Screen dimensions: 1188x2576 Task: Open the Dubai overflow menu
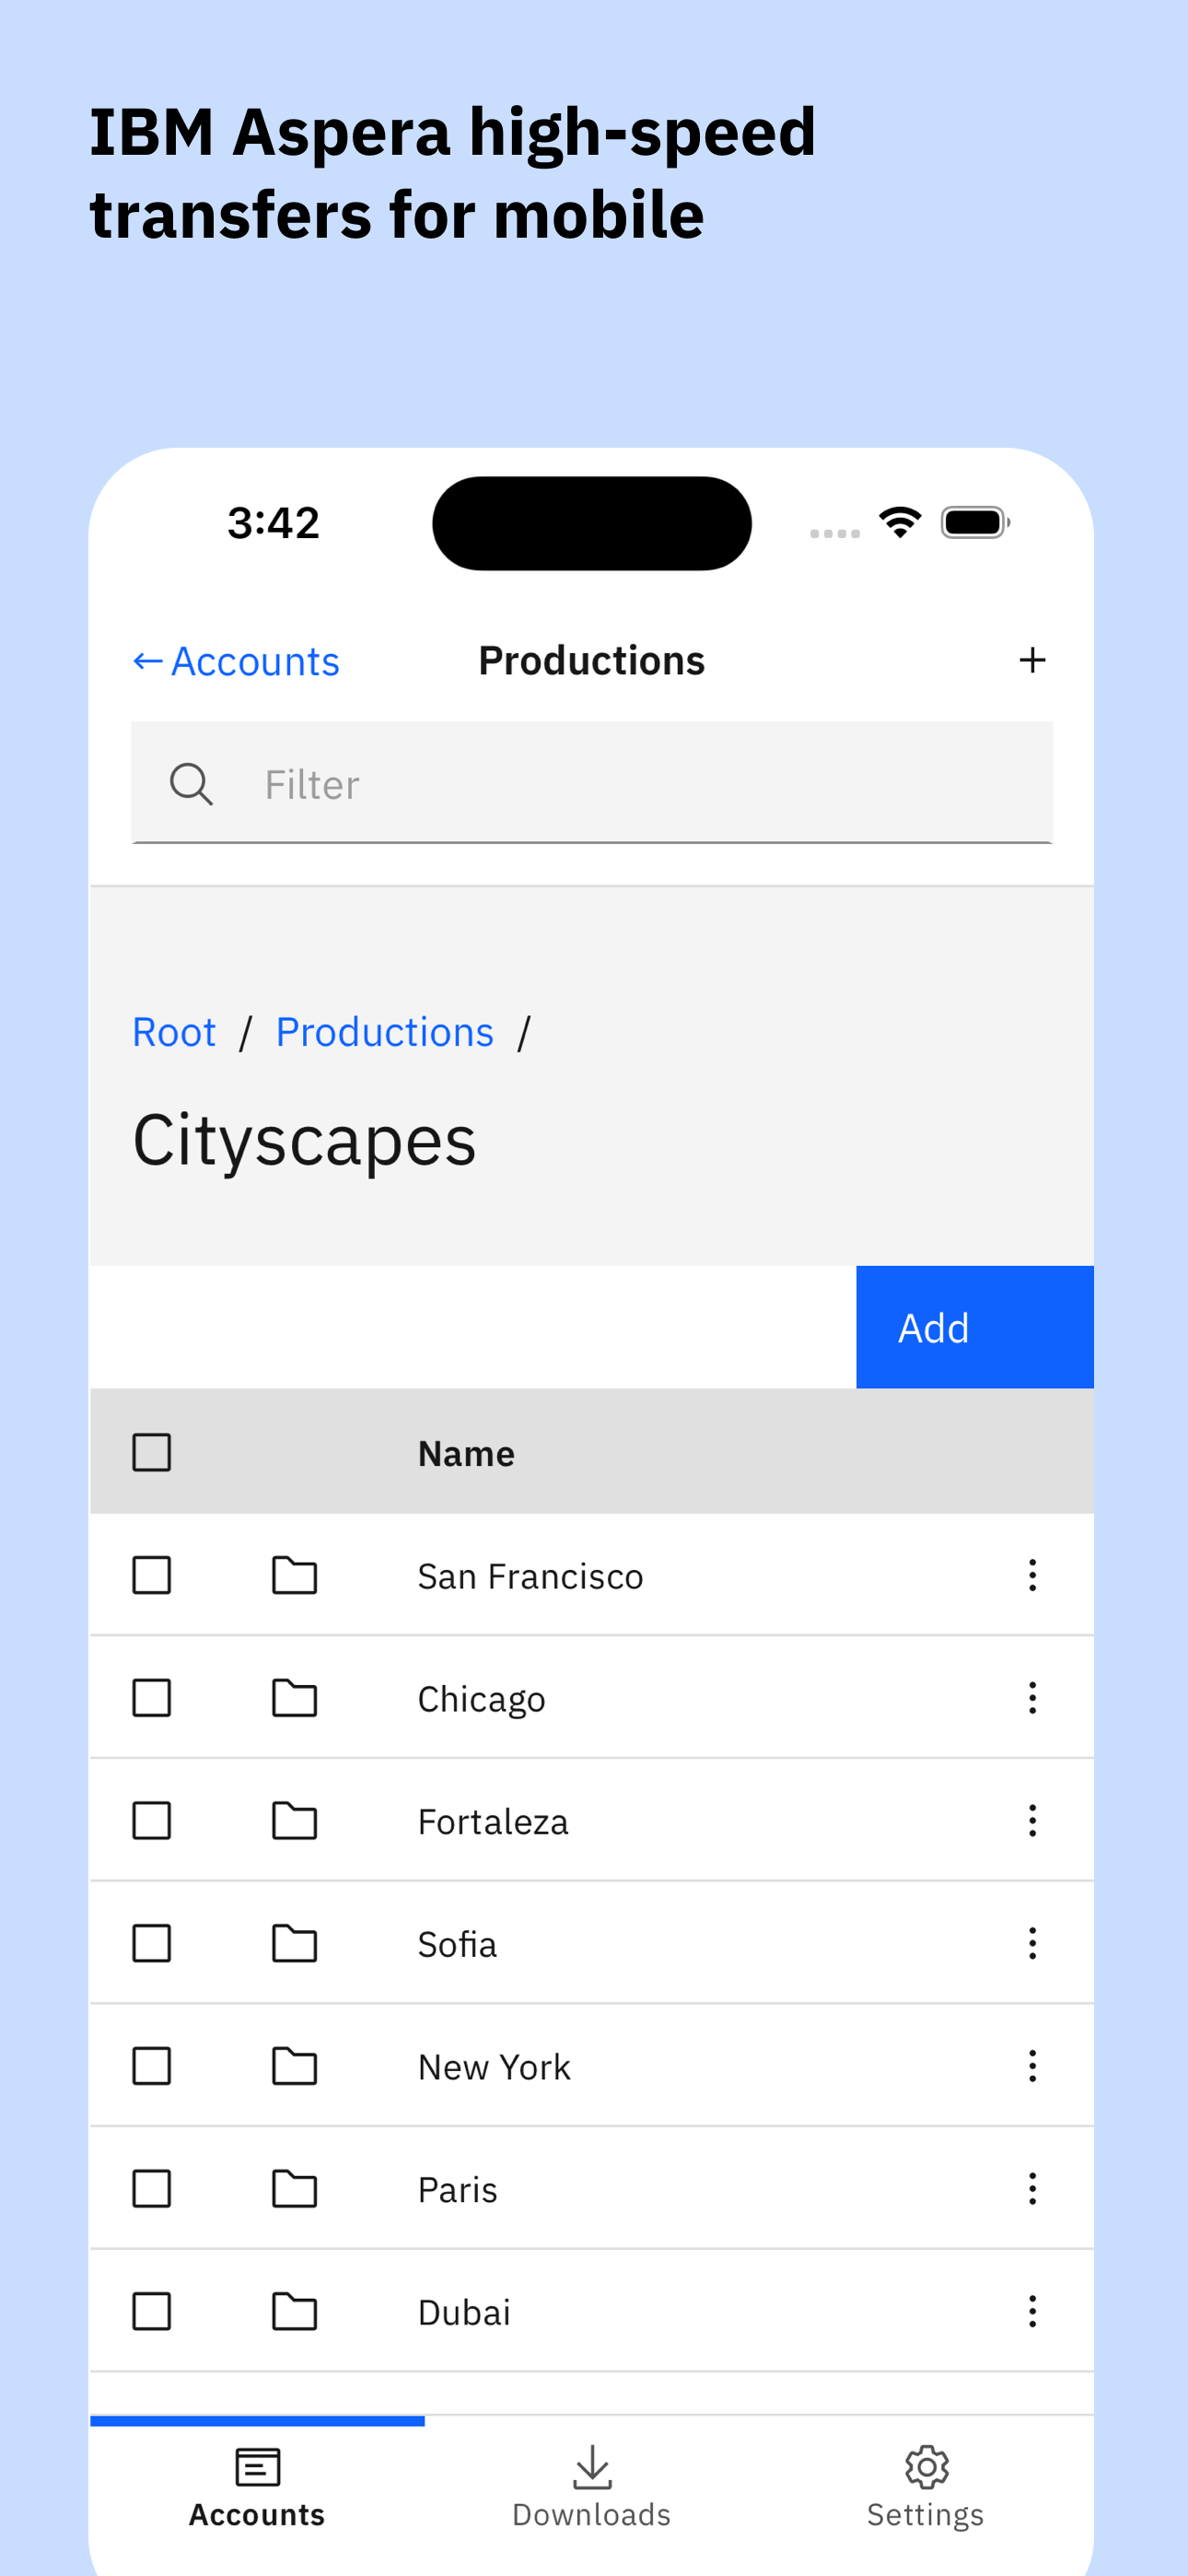[1032, 2311]
